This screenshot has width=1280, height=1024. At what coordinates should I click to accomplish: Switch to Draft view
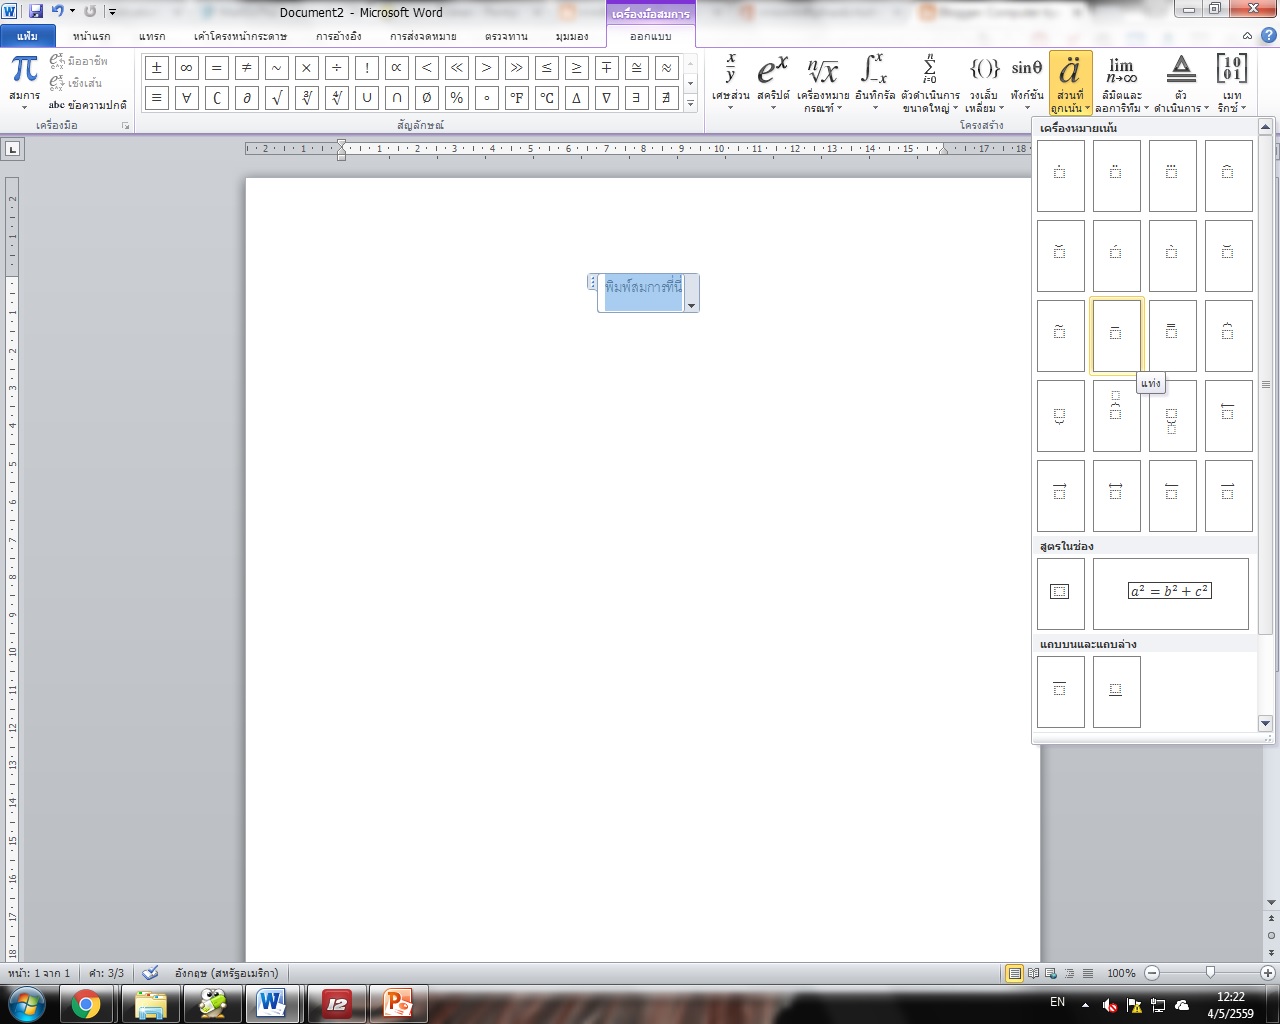[1087, 973]
